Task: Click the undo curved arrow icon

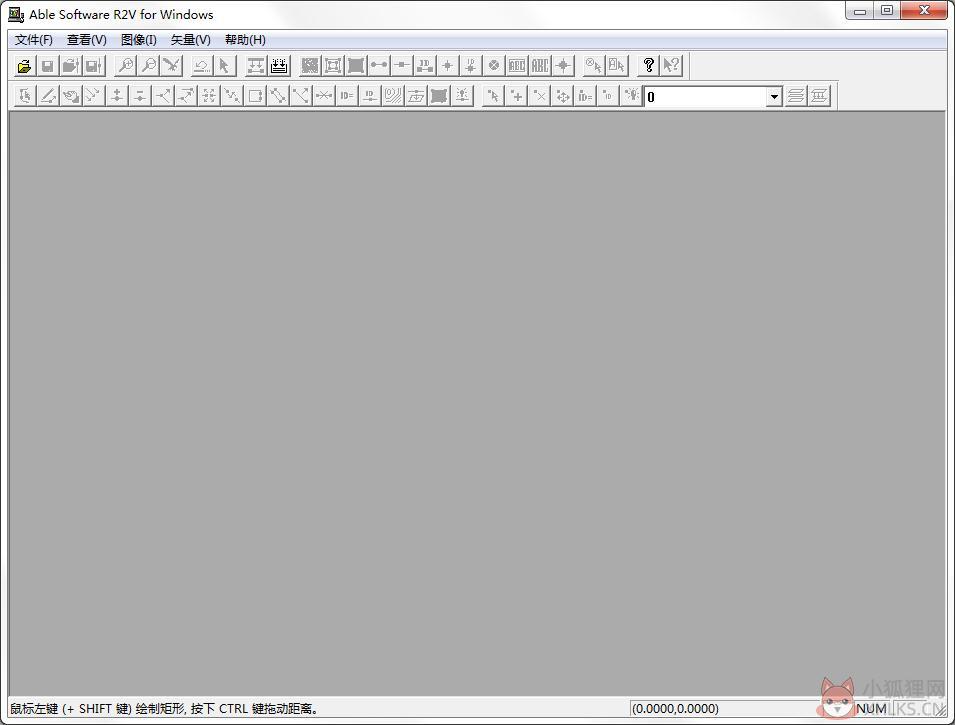Action: coord(201,65)
